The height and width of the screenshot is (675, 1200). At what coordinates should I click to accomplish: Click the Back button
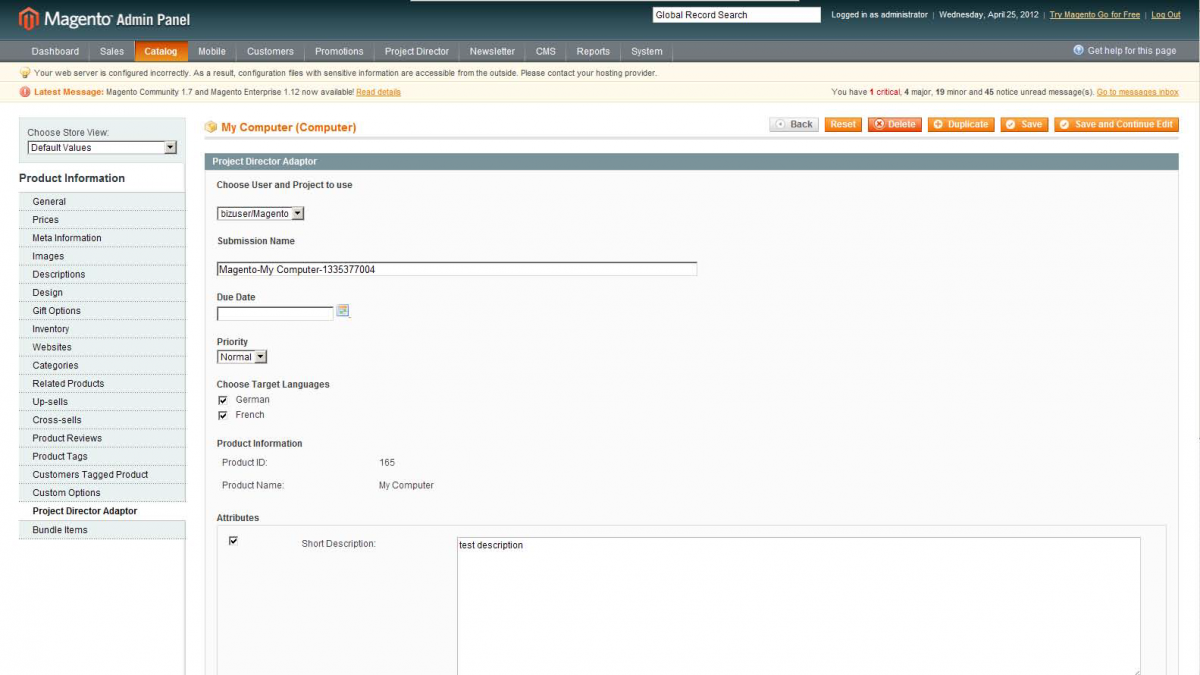pyautogui.click(x=794, y=125)
